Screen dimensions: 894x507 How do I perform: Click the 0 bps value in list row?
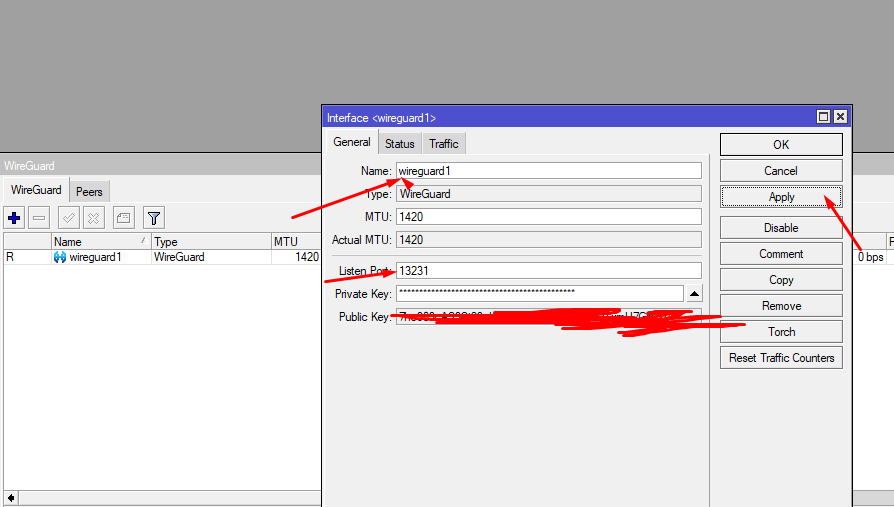pos(871,257)
